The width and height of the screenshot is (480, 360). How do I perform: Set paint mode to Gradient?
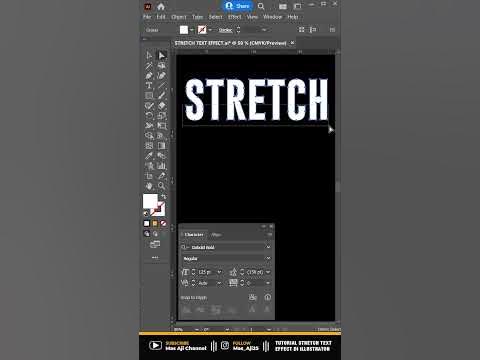155,223
